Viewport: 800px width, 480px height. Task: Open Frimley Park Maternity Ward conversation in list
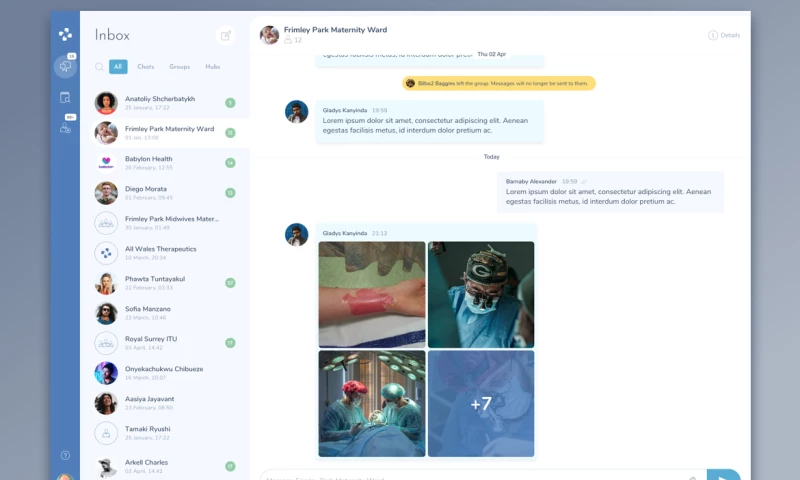tap(165, 133)
